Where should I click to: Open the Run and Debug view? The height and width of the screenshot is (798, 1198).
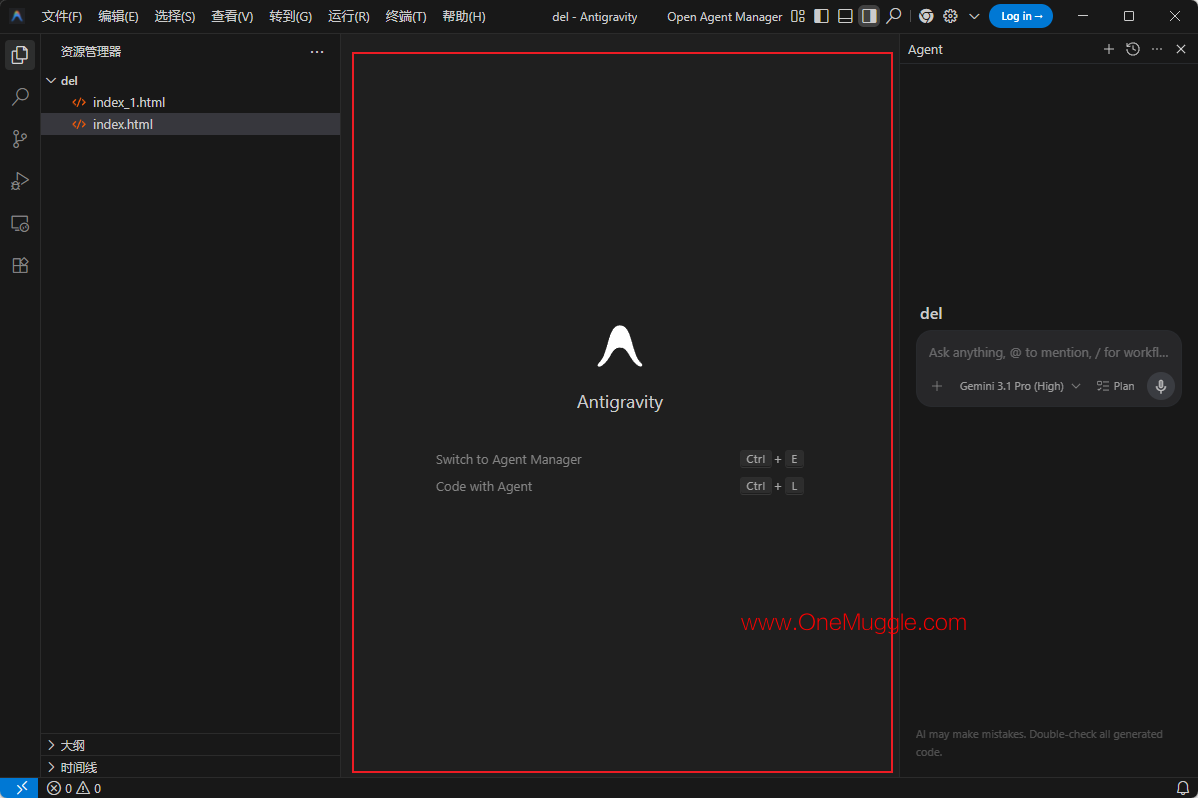tap(20, 181)
